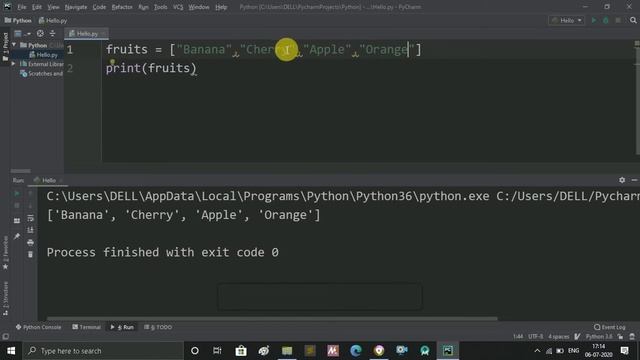Click the Python 3.6 interpreter selector
Screen dimensions: 640x360
point(599,336)
